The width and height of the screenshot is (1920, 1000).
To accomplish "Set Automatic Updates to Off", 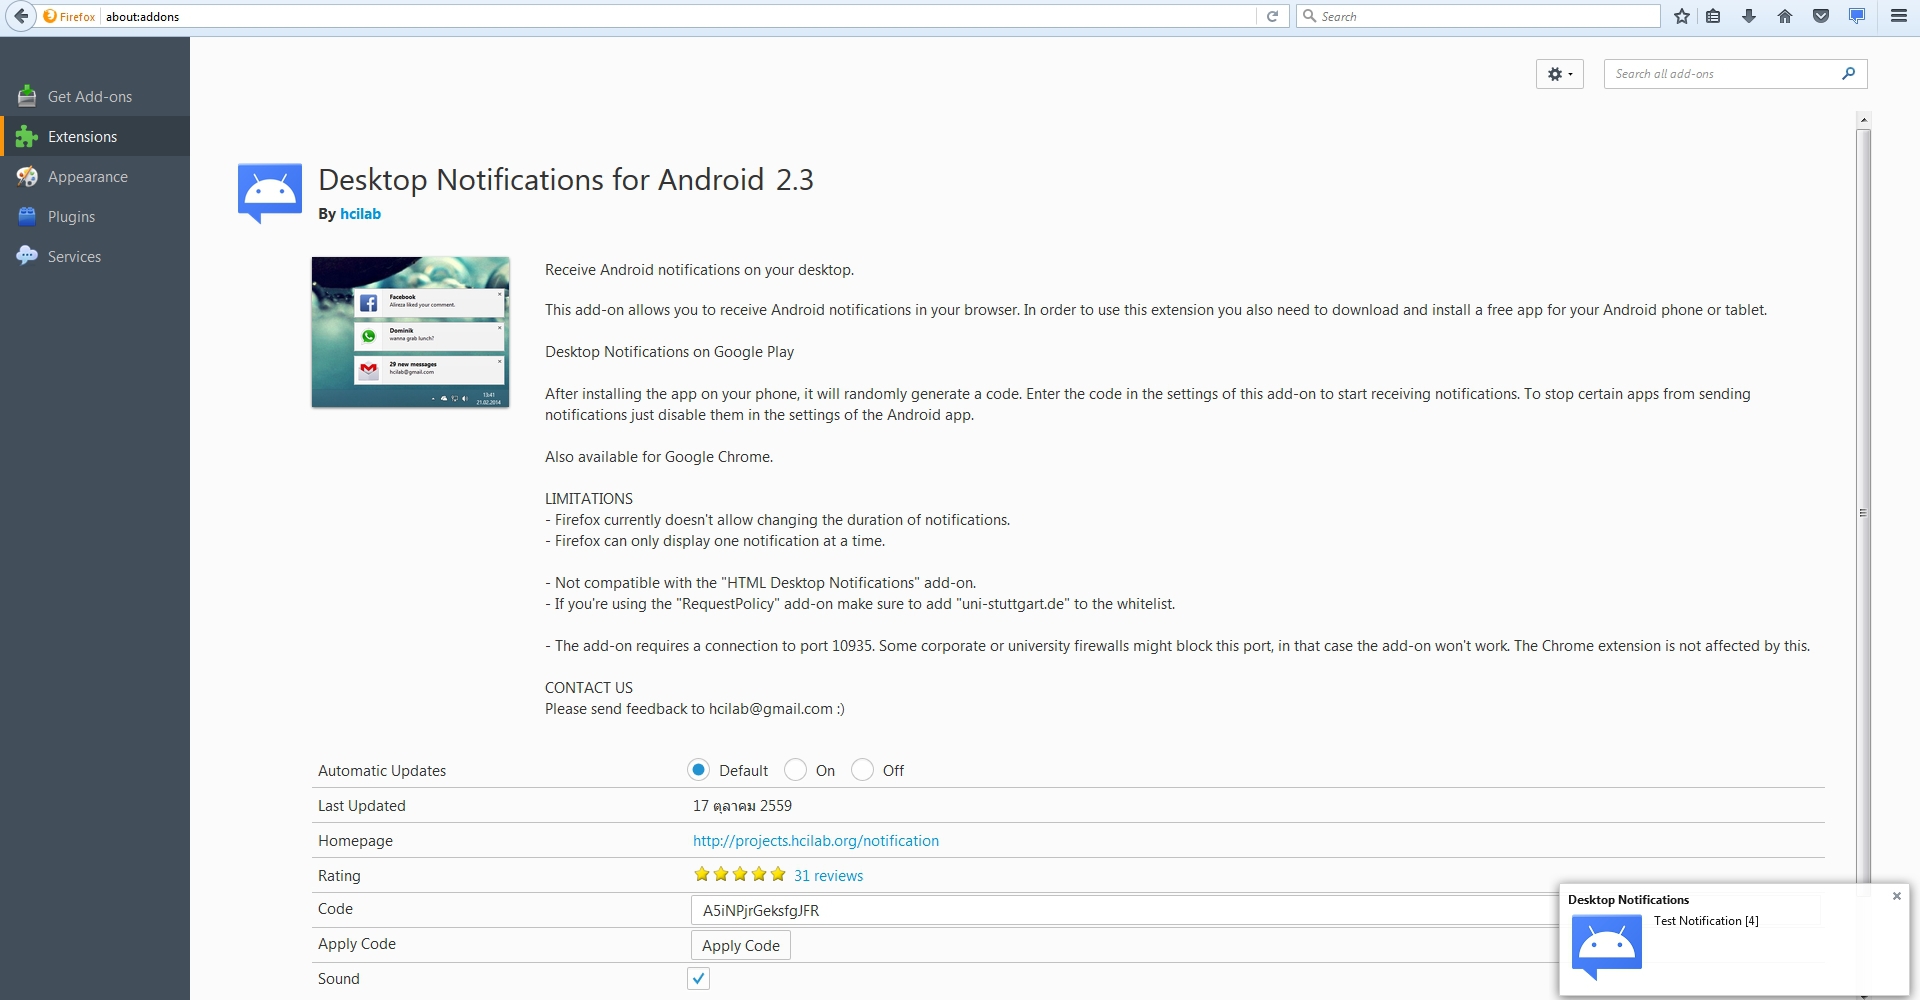I will coord(862,770).
